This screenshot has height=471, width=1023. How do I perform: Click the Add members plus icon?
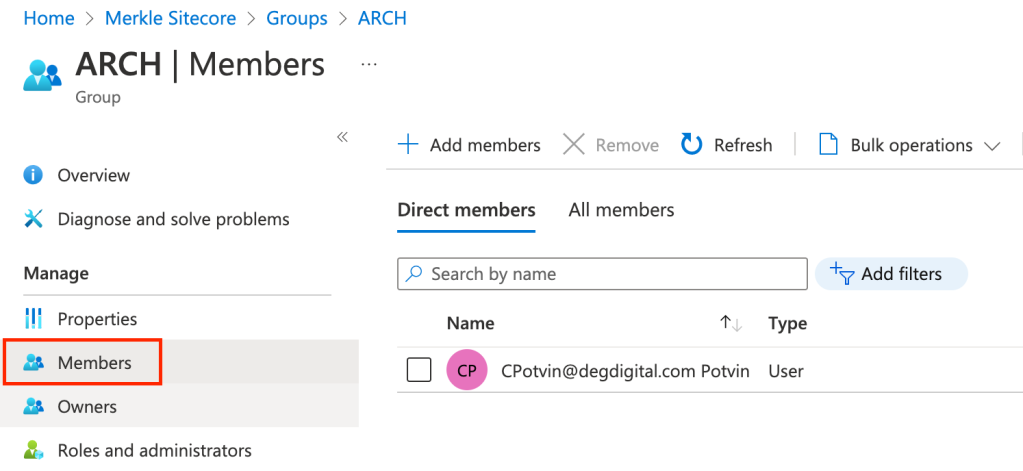pos(408,144)
